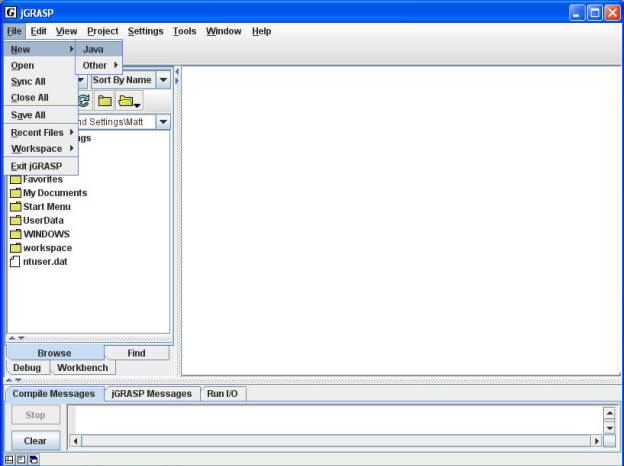Click the middle status bar window icon
Image resolution: width=624 pixels, height=466 pixels.
[x=21, y=460]
